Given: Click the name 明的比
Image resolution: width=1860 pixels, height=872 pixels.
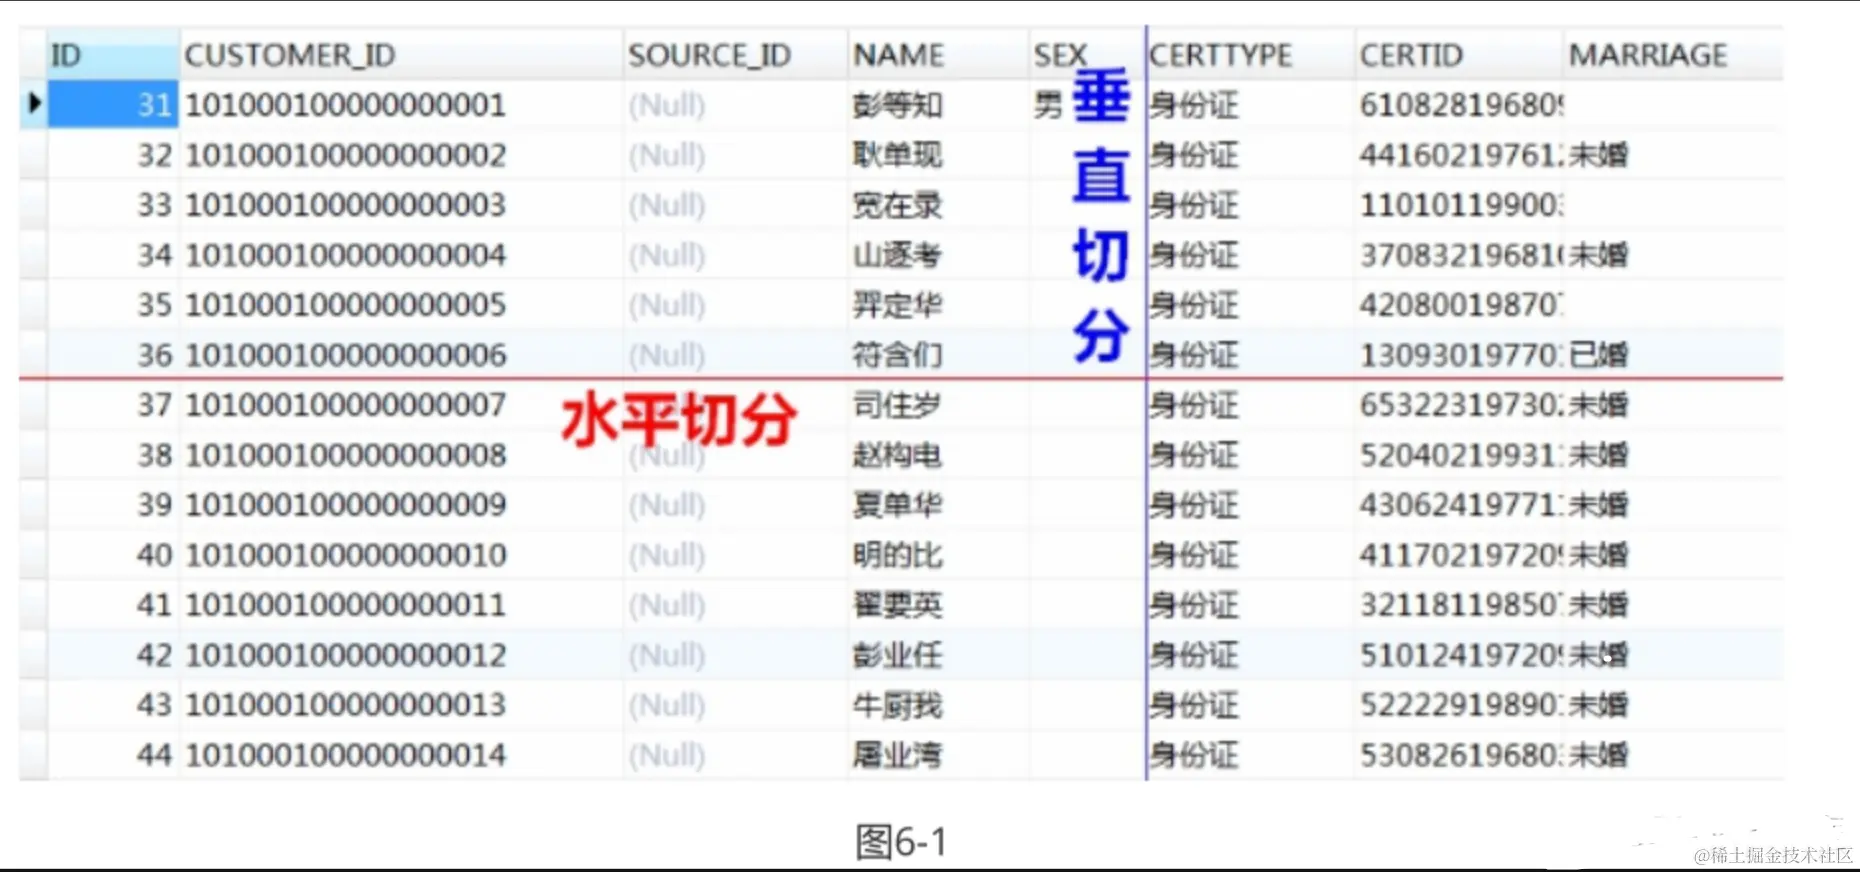Looking at the screenshot, I should pyautogui.click(x=897, y=555).
